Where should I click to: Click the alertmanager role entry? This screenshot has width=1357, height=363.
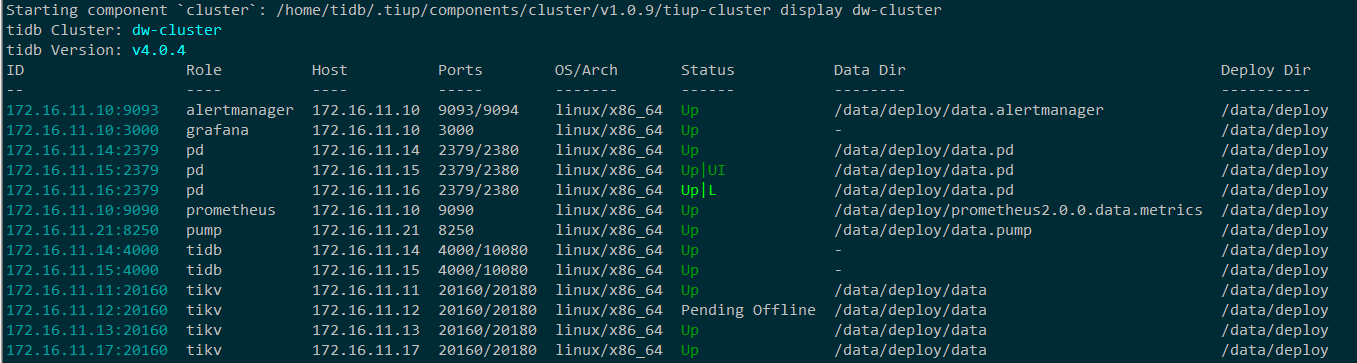[240, 110]
